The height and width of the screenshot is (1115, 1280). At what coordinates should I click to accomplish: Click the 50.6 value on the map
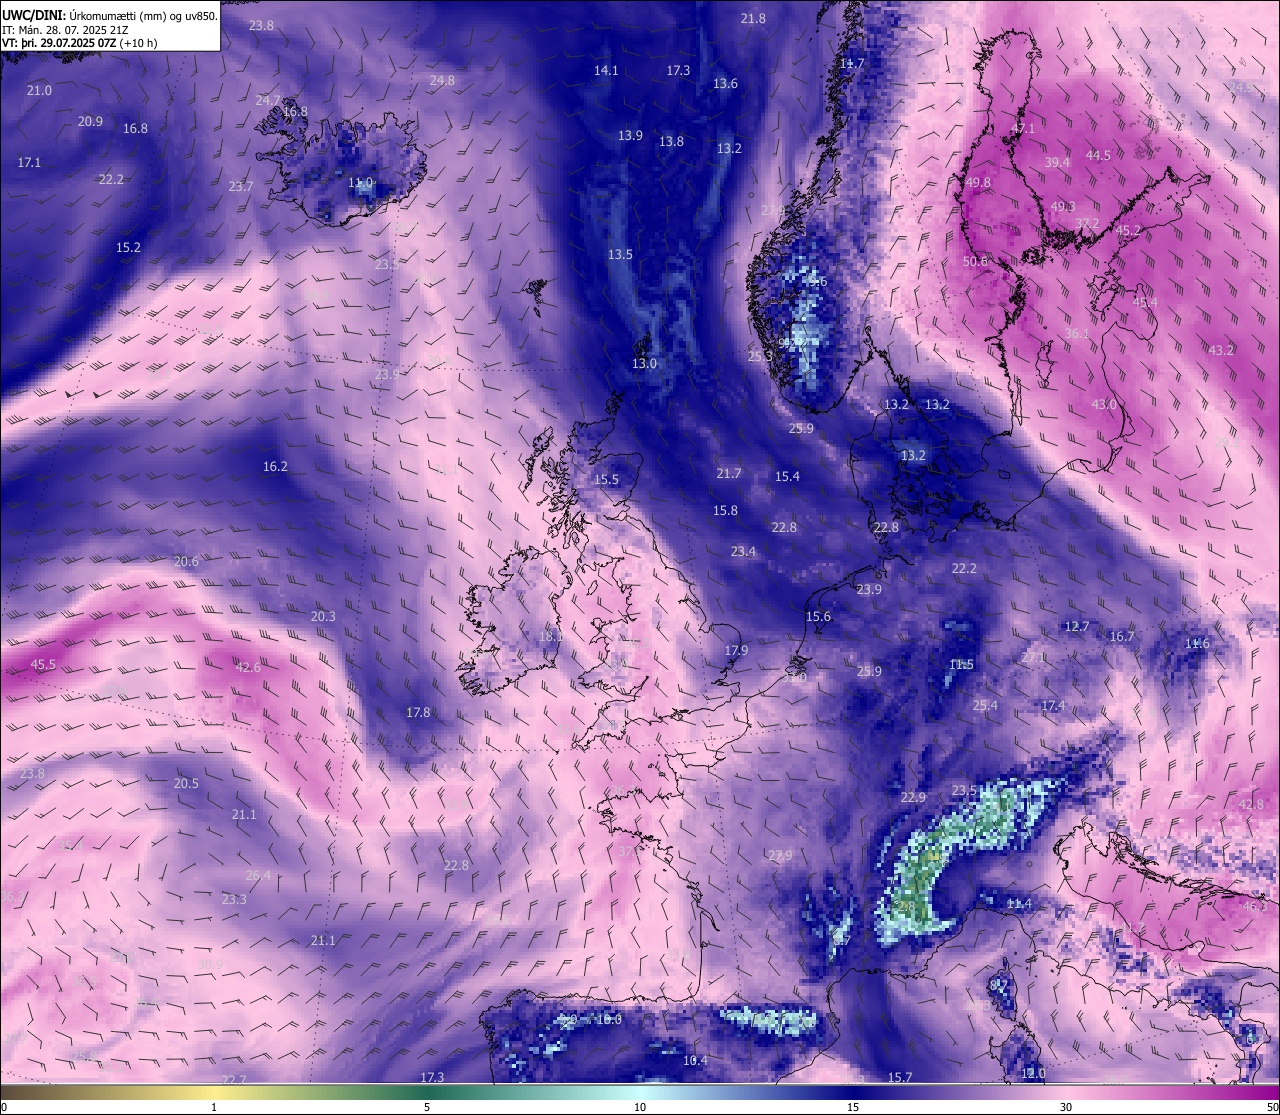[x=975, y=261]
